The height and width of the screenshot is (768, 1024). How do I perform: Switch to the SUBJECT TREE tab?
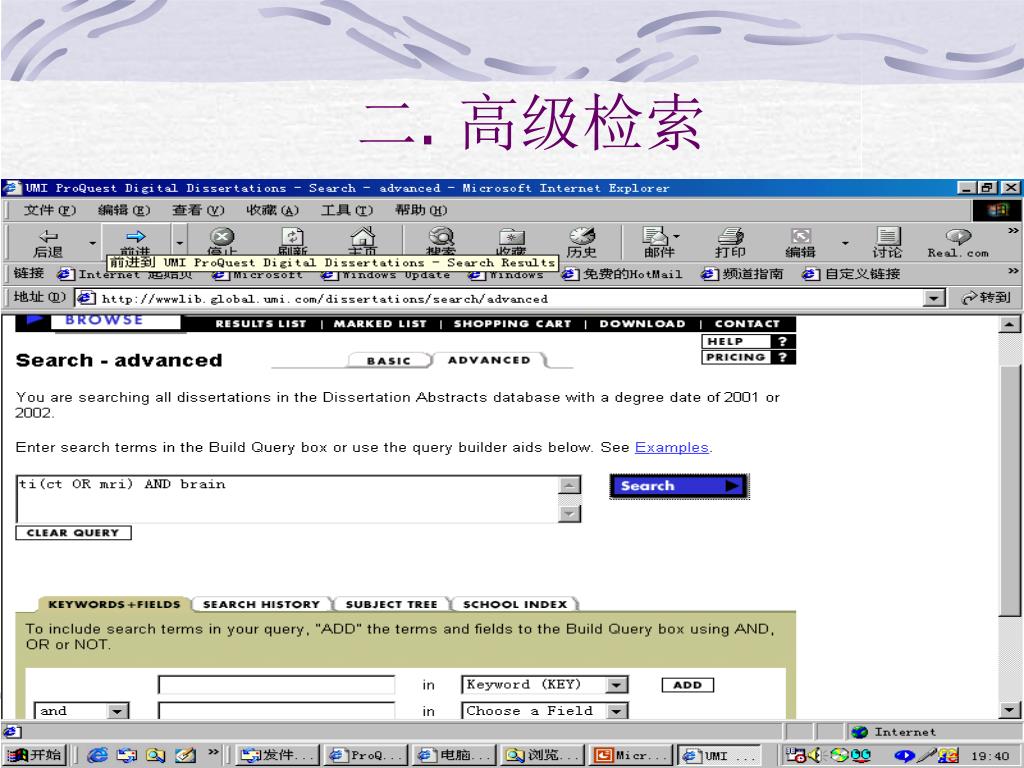click(x=391, y=604)
